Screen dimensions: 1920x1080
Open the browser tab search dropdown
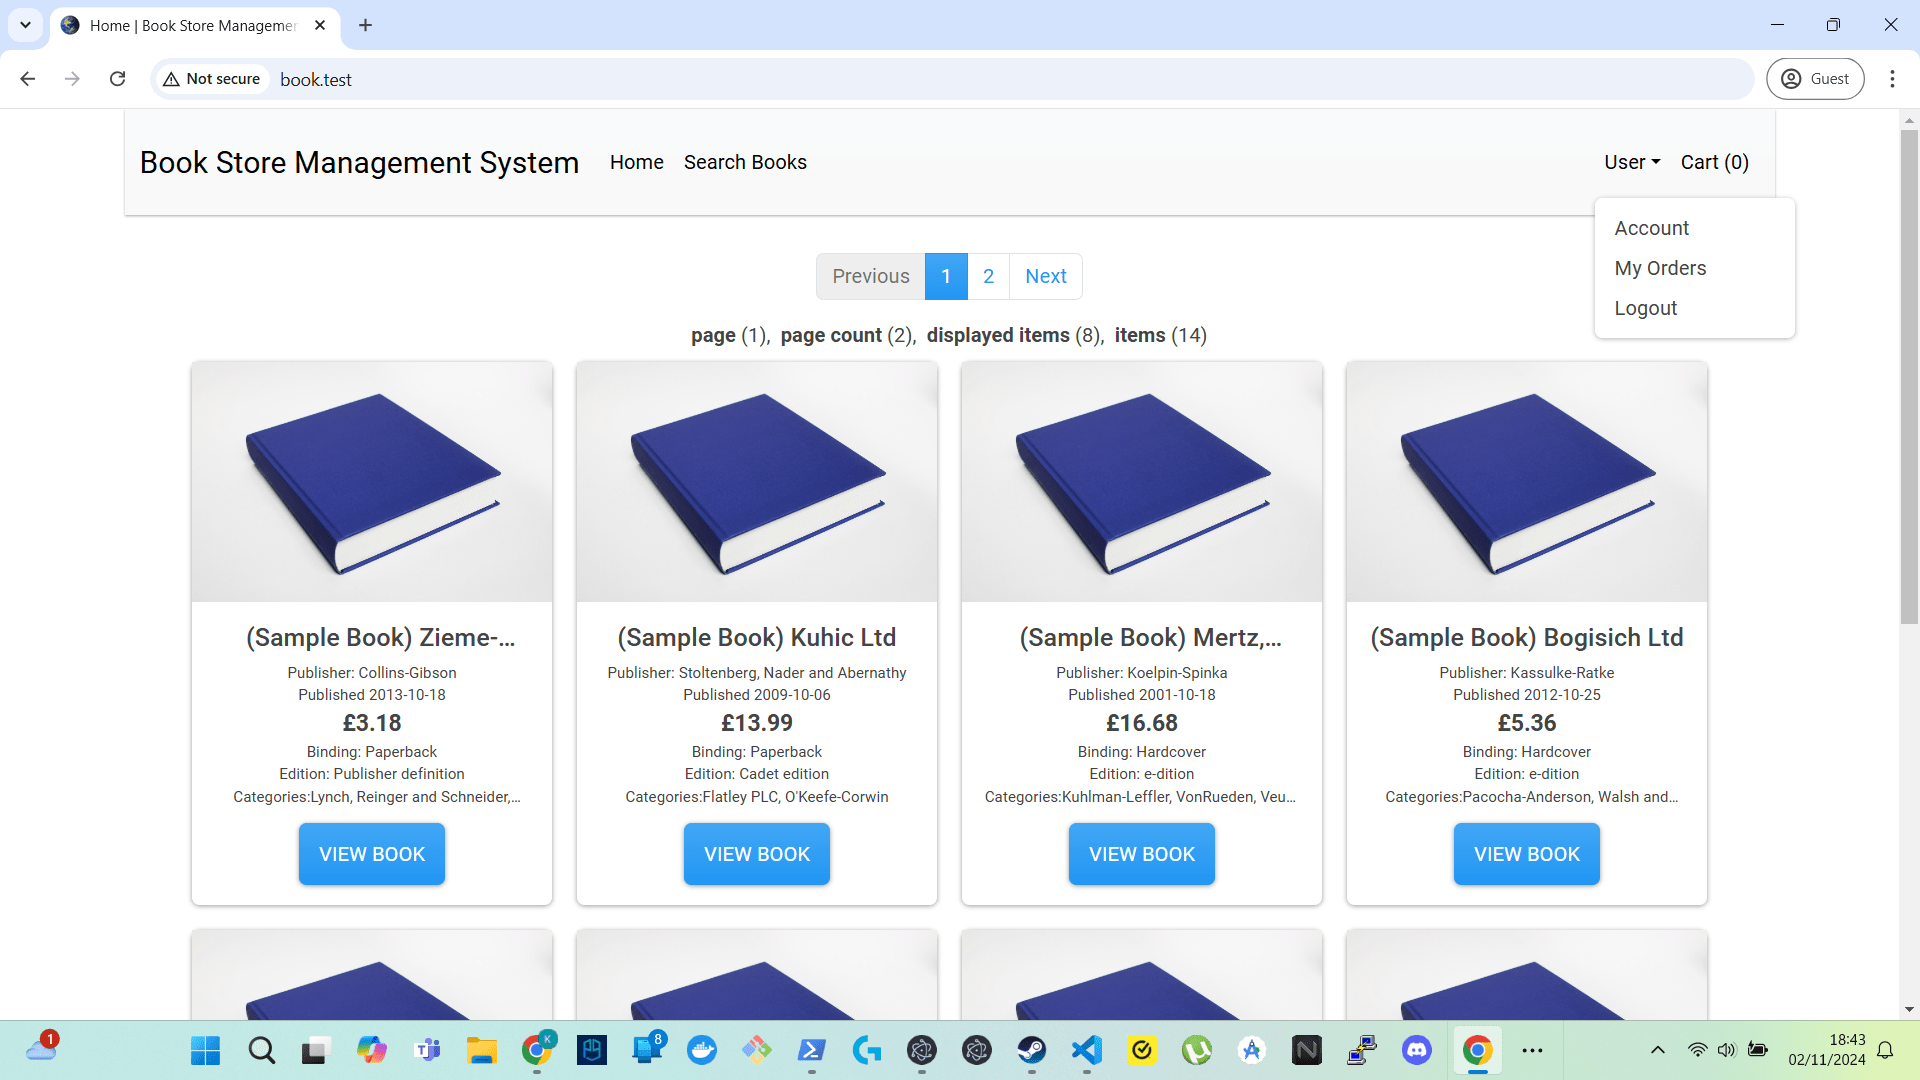(25, 25)
